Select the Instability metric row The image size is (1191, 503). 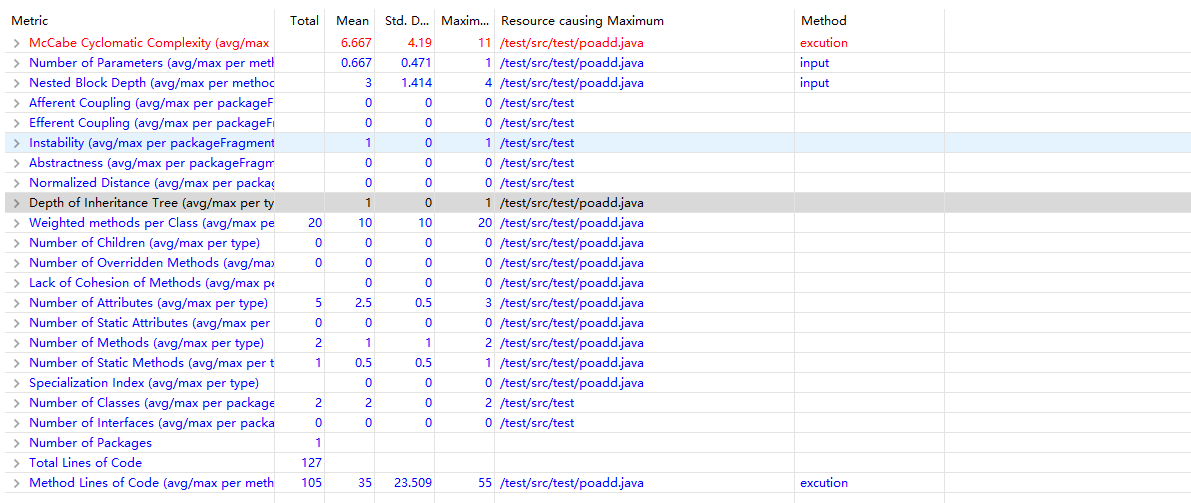click(x=150, y=143)
